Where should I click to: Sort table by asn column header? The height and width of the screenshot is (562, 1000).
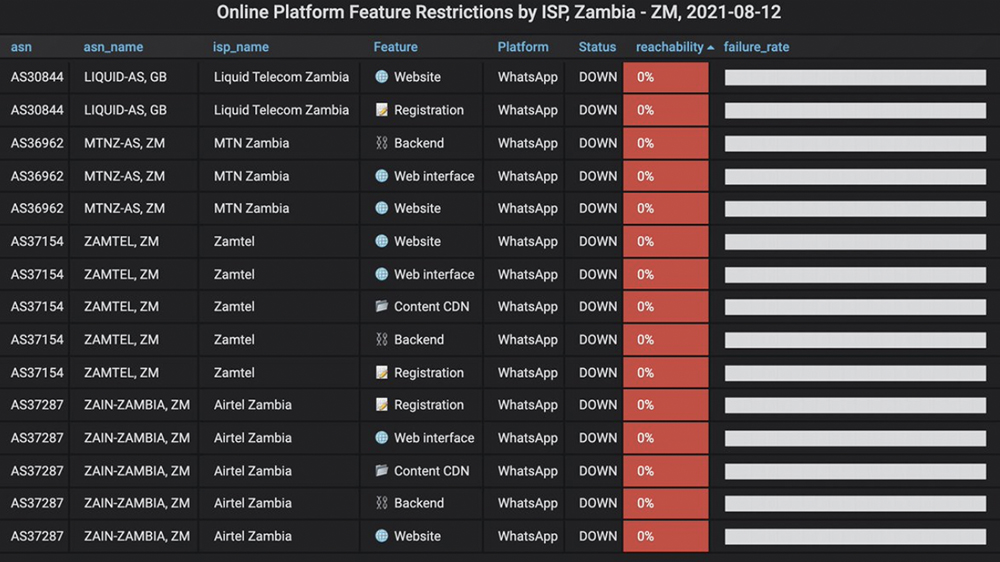21,47
